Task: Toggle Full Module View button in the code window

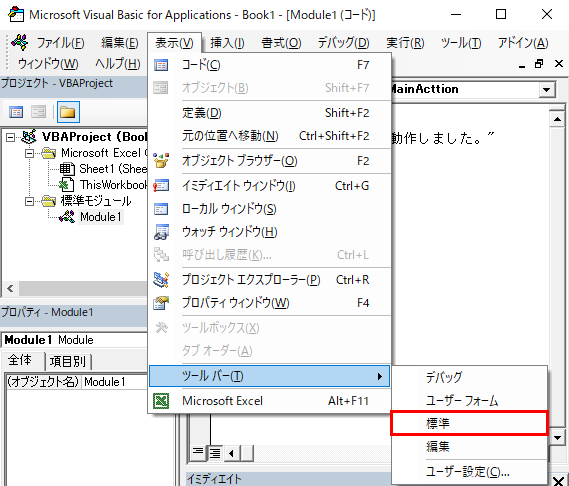Action: click(x=215, y=453)
